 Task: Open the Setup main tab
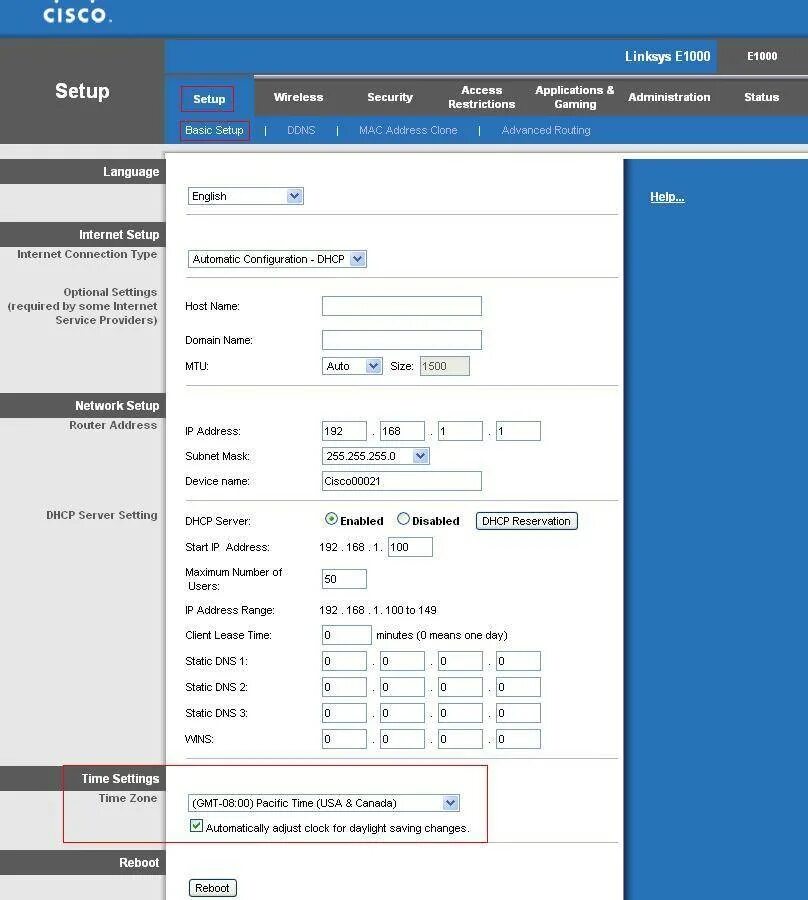point(209,99)
